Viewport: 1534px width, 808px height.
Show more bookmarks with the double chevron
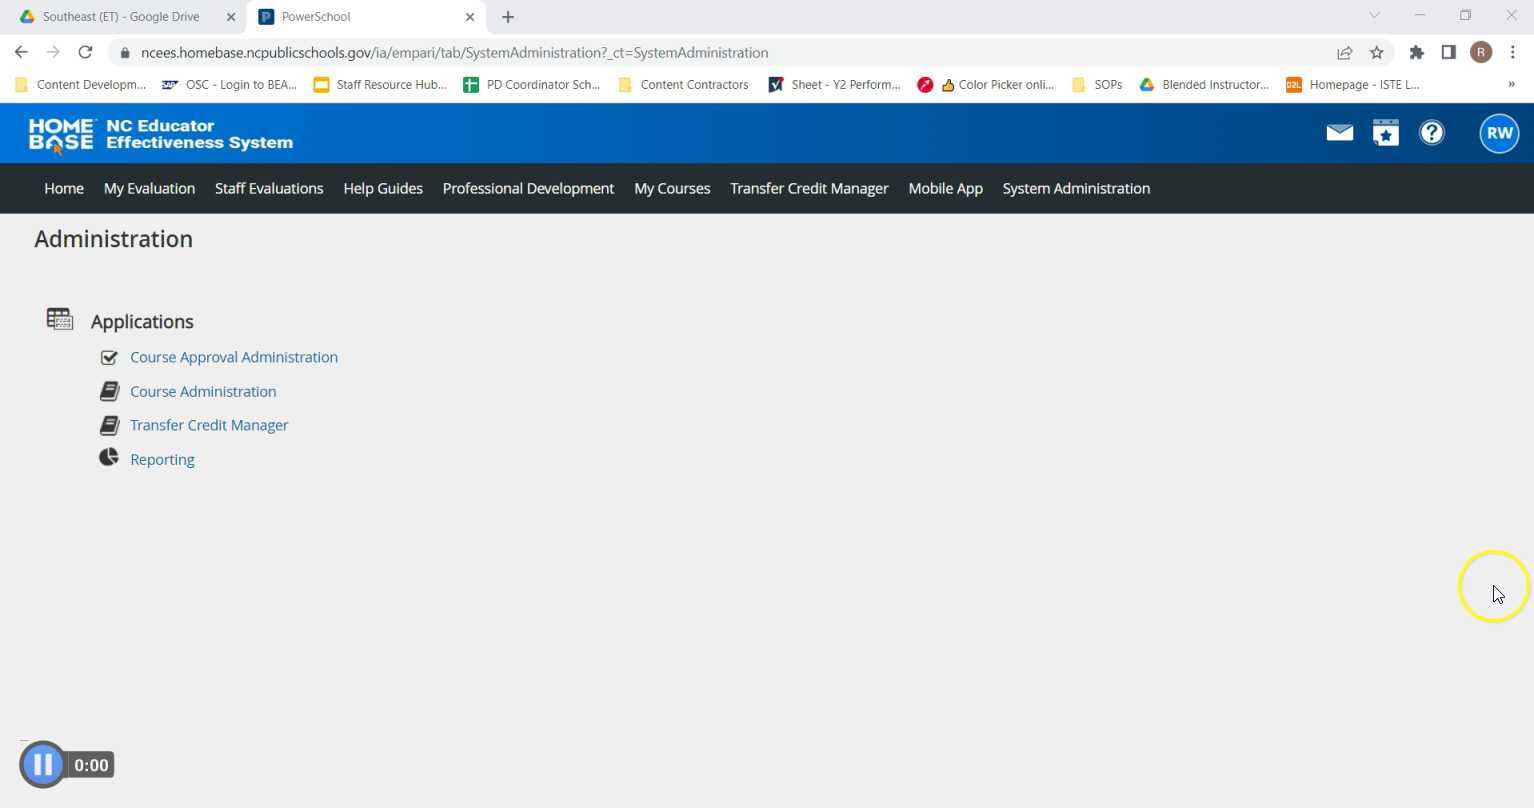[1511, 85]
